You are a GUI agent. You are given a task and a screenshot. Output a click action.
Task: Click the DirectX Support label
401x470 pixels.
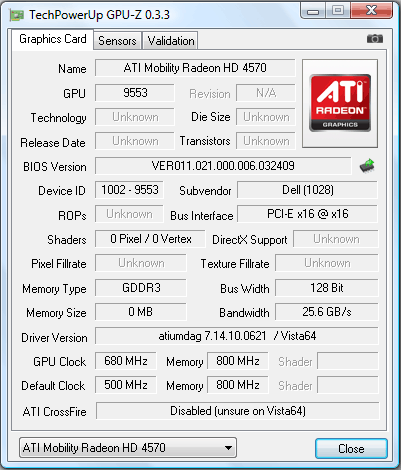tap(250, 240)
